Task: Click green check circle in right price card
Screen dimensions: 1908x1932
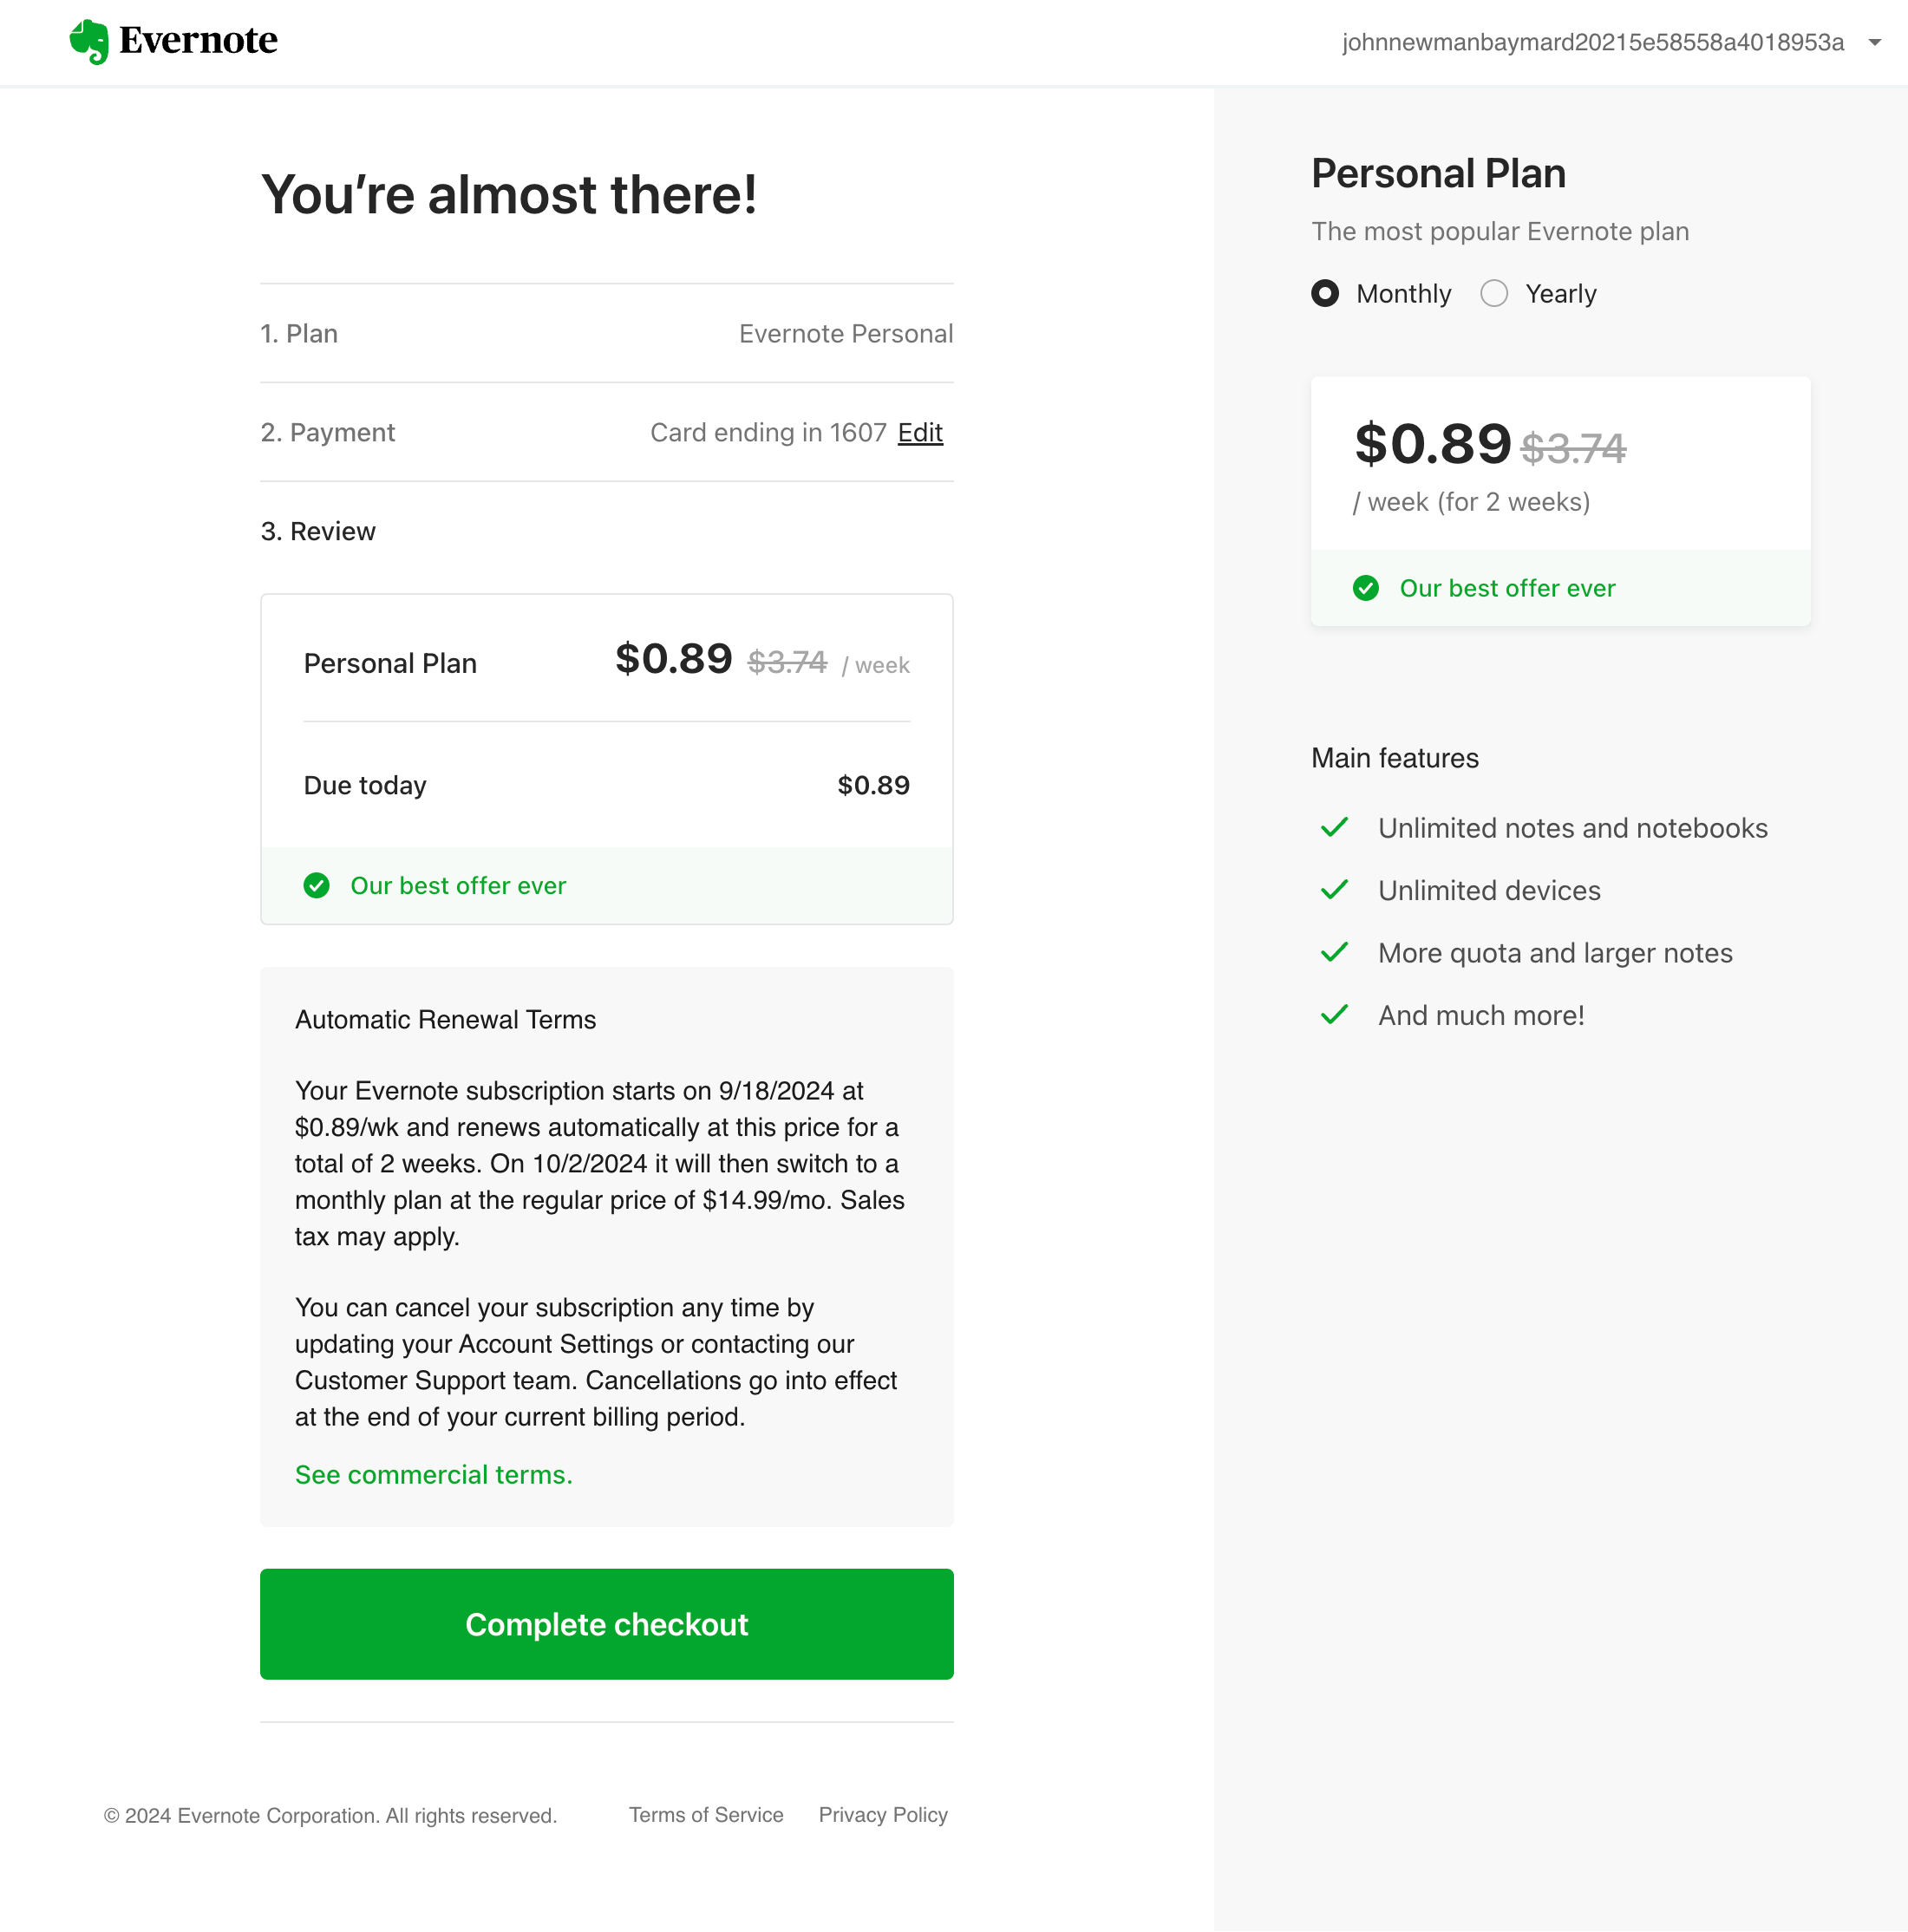Action: (1365, 588)
